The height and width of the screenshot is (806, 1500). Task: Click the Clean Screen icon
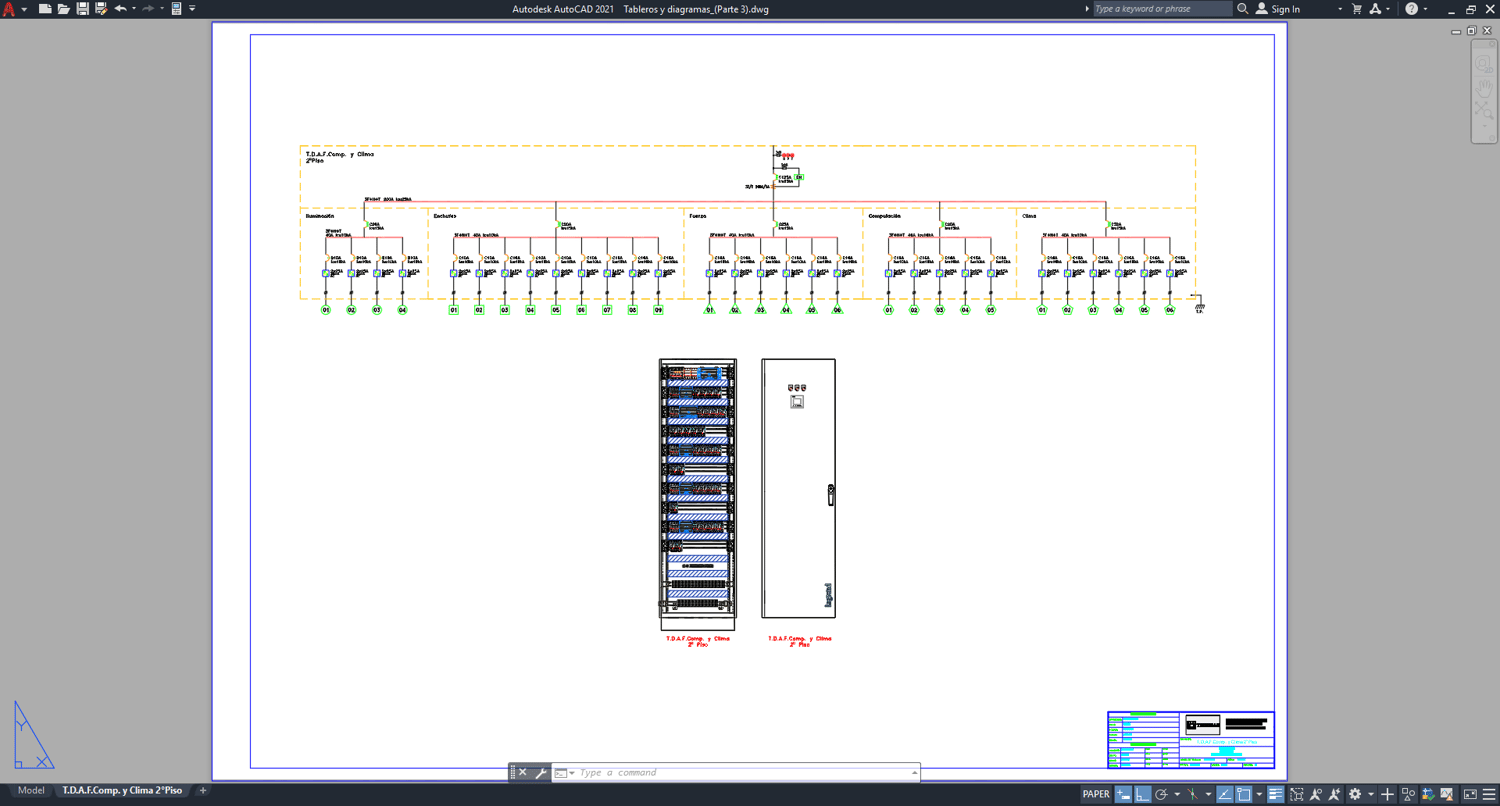point(1470,794)
